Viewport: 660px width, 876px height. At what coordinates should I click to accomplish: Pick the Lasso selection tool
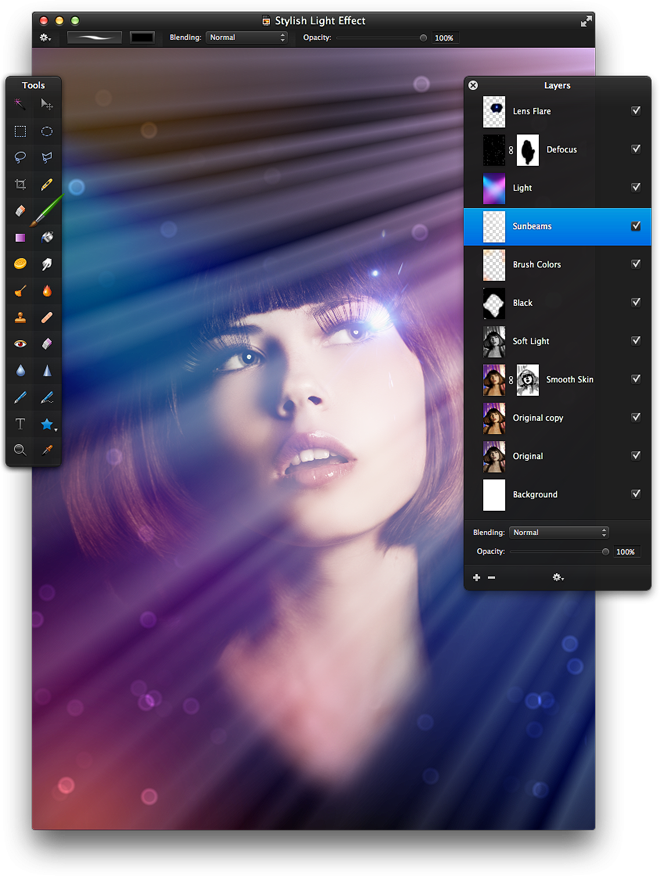click(20, 158)
